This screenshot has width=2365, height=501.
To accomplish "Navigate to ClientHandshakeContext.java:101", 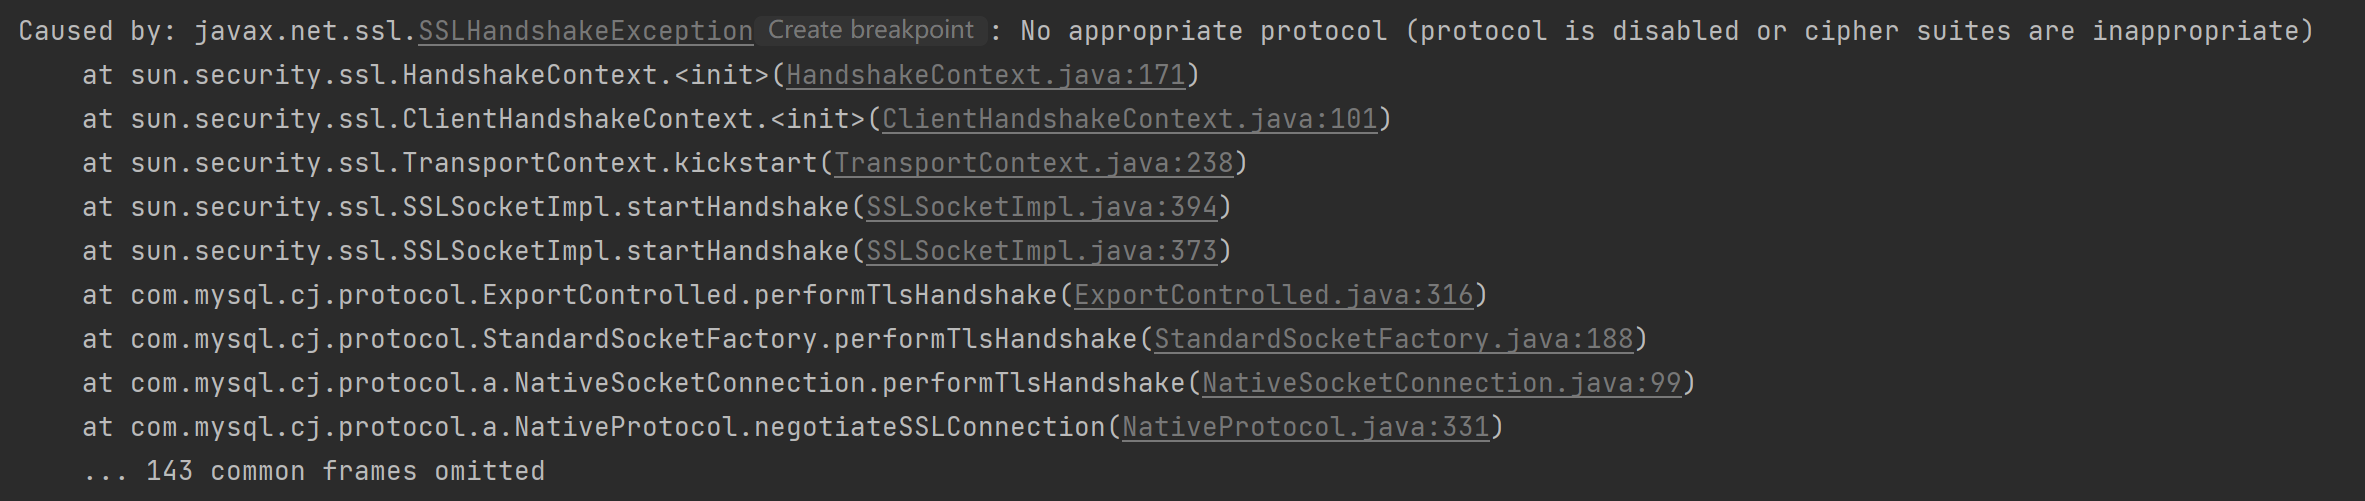I will 1129,119.
